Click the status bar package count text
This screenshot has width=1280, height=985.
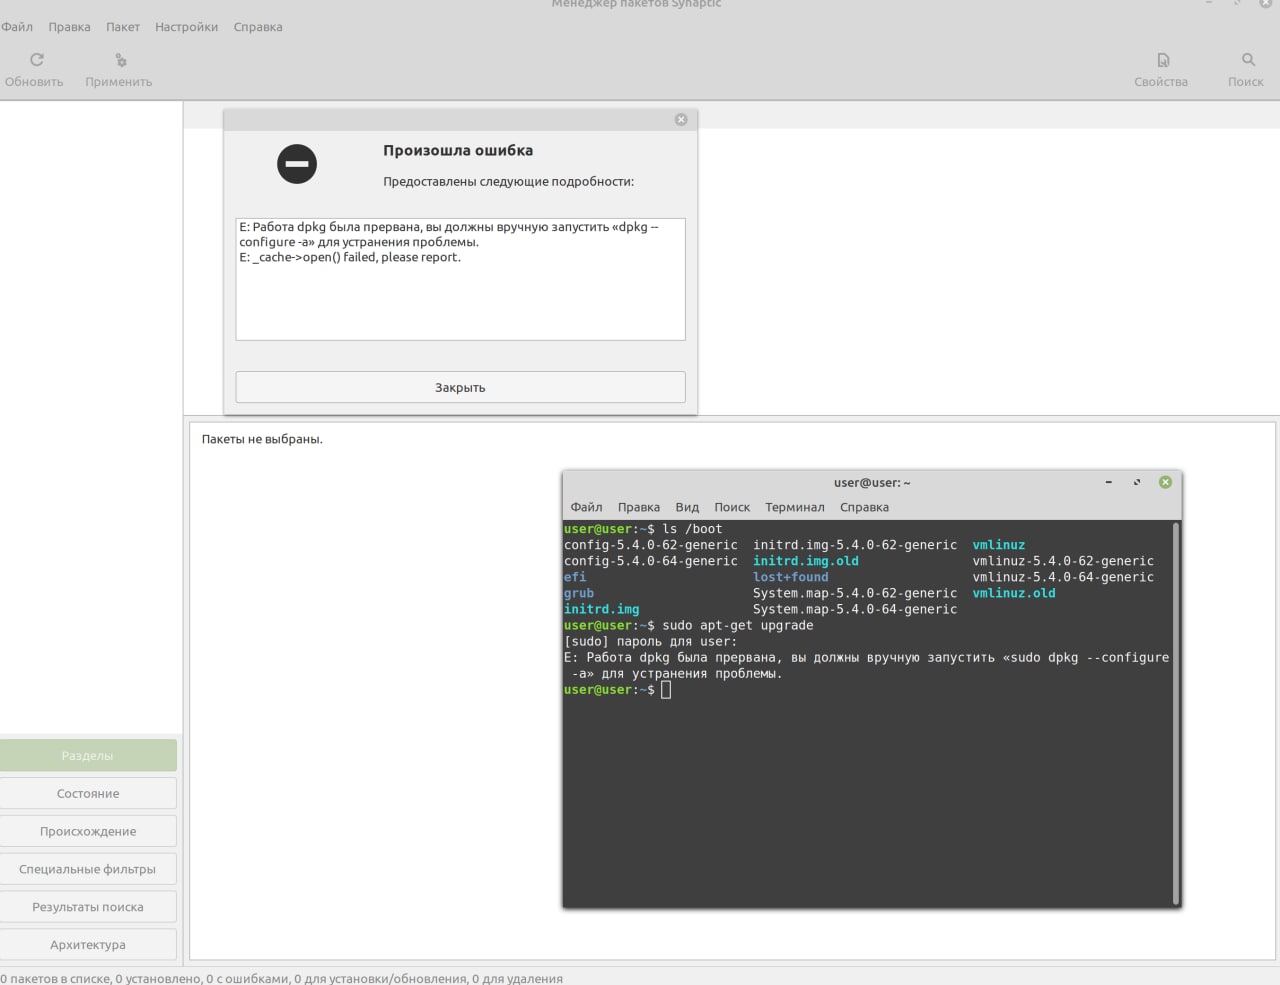pyautogui.click(x=281, y=978)
